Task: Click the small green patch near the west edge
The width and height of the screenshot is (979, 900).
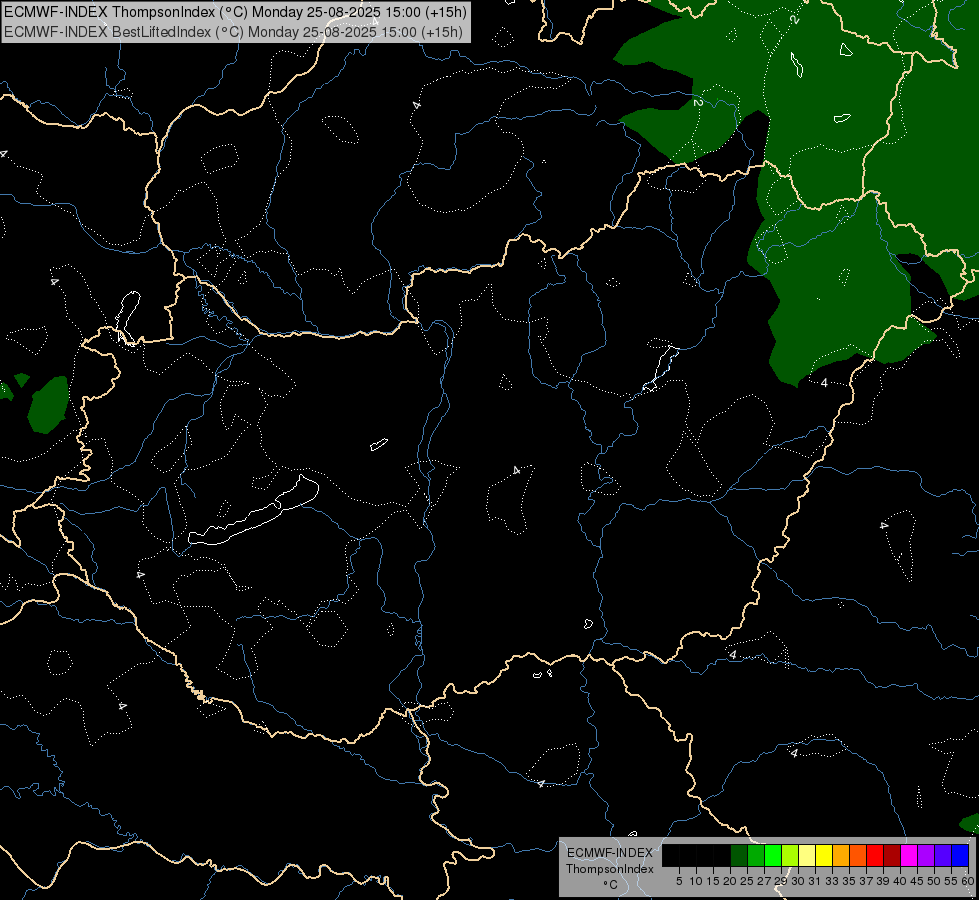Action: click(x=49, y=404)
